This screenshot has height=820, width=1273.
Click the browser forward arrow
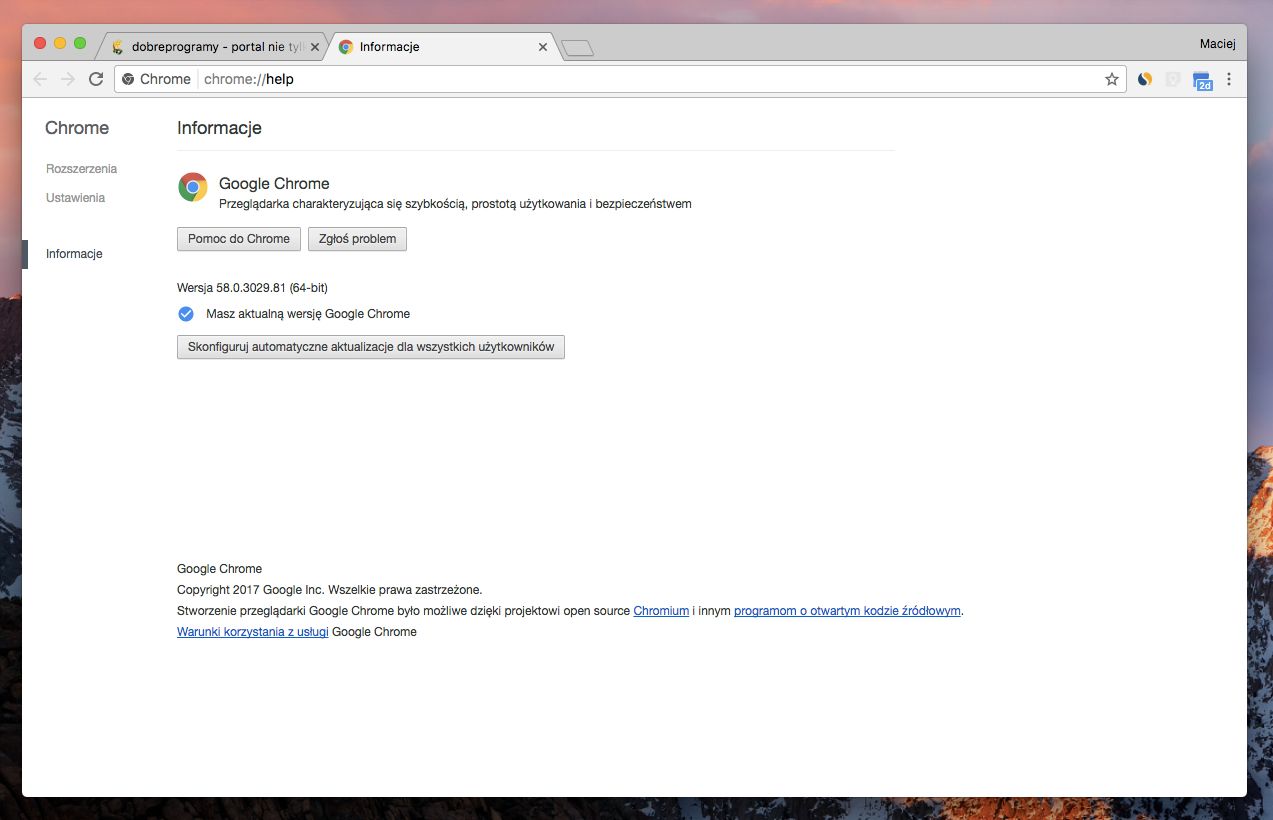click(x=68, y=79)
